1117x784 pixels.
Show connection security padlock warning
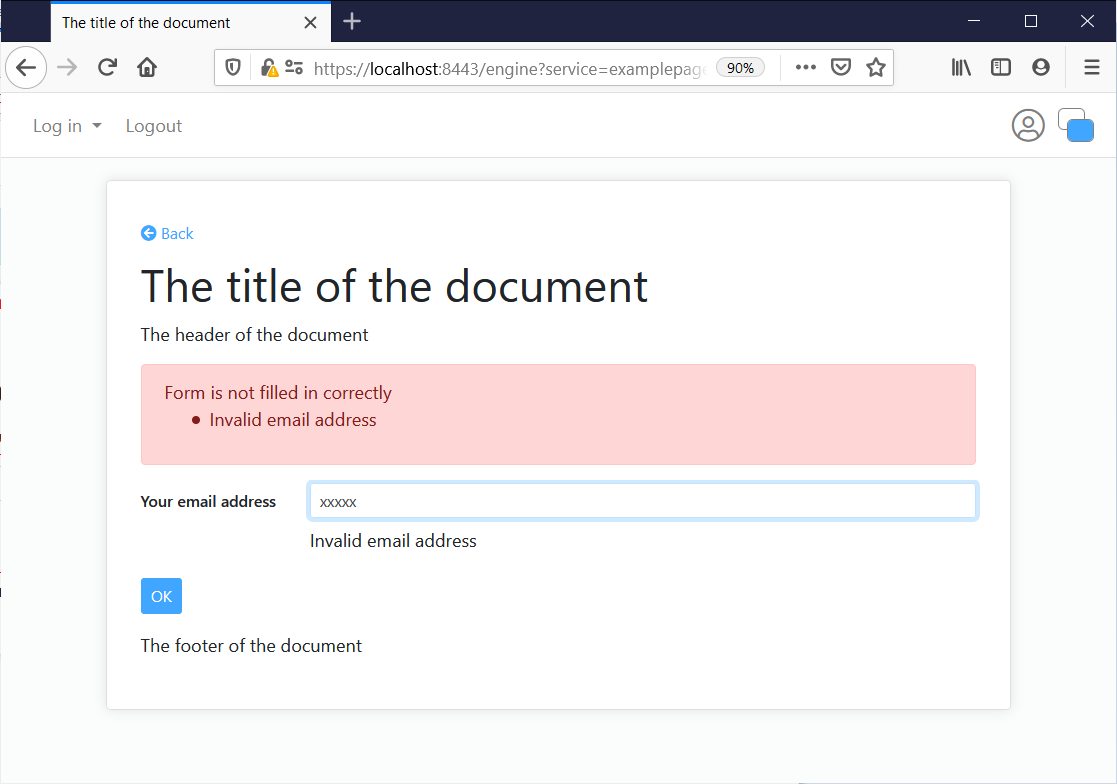point(269,68)
